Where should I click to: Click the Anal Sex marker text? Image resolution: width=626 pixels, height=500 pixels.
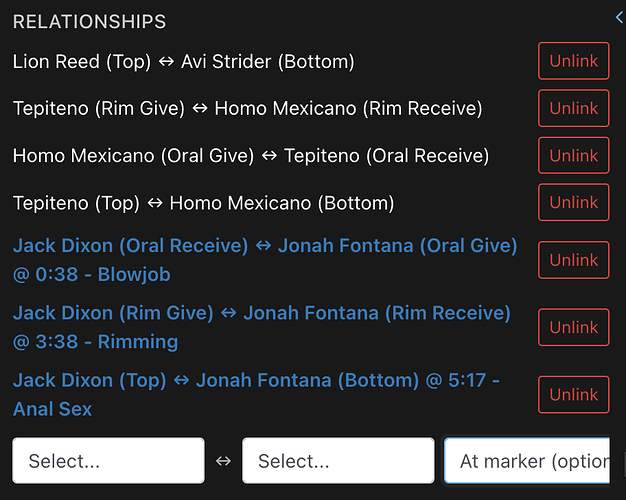[52, 409]
